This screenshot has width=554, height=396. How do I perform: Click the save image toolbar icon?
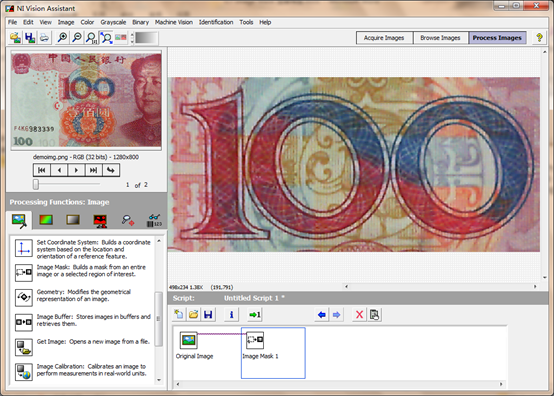[30, 37]
